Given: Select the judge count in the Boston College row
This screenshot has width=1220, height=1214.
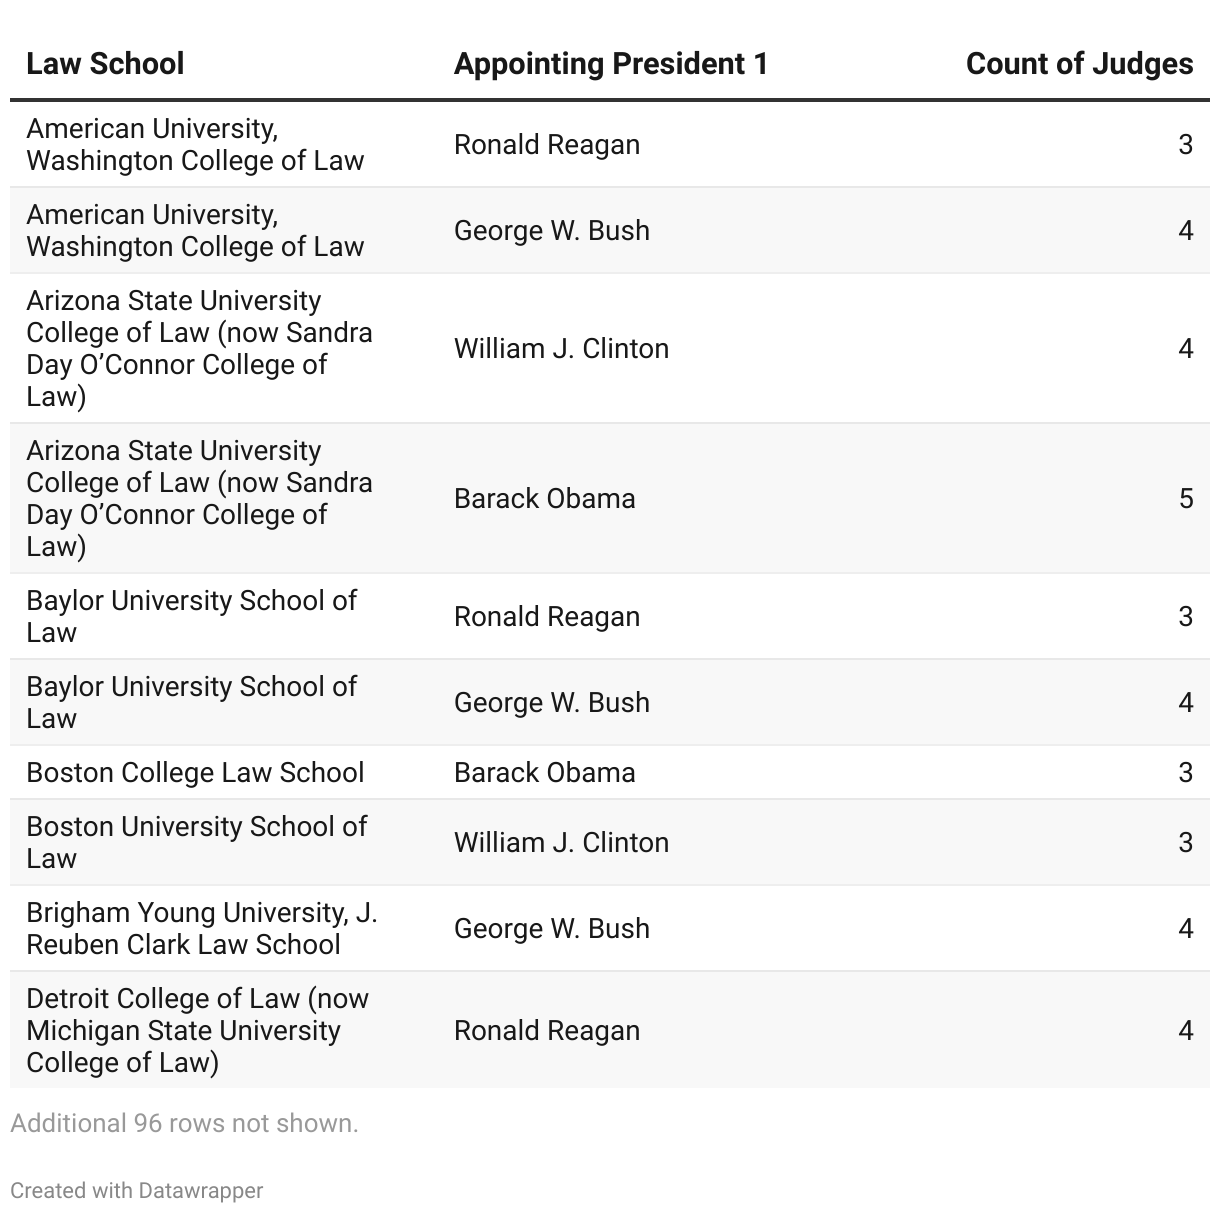Looking at the screenshot, I should pyautogui.click(x=1185, y=773).
